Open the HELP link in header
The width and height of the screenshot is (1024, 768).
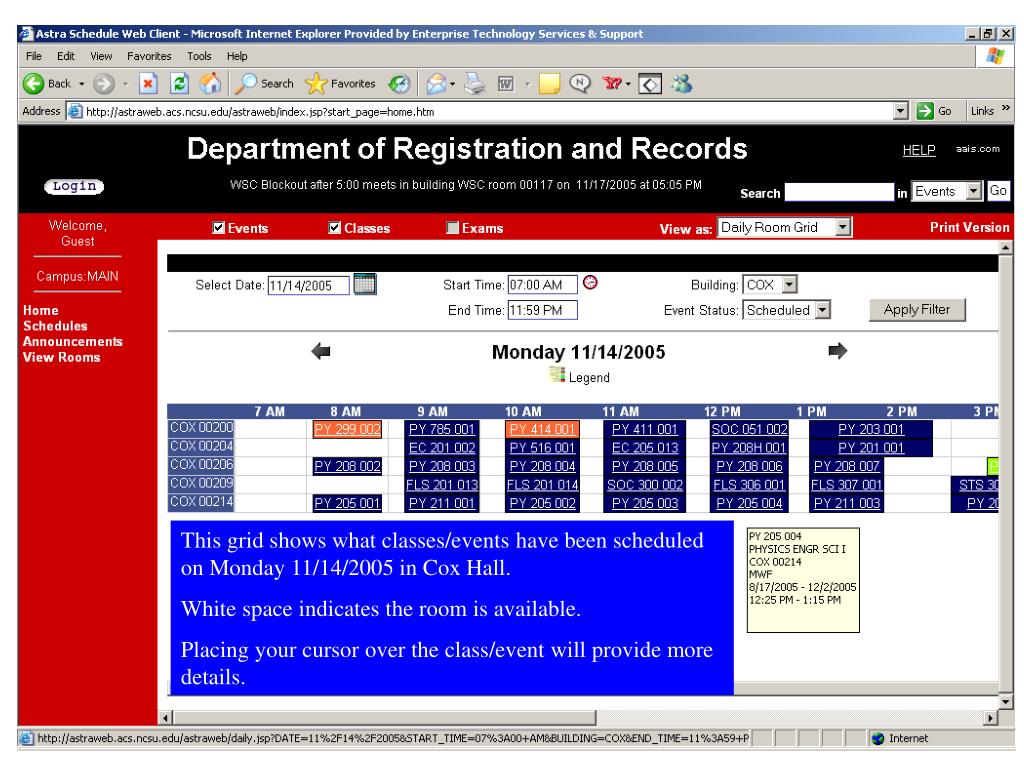919,150
